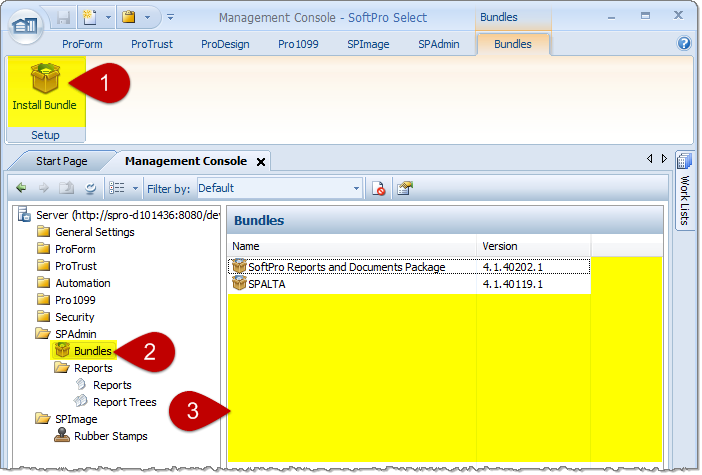Select the Server root node in tree
This screenshot has width=702, height=475.
point(119,215)
